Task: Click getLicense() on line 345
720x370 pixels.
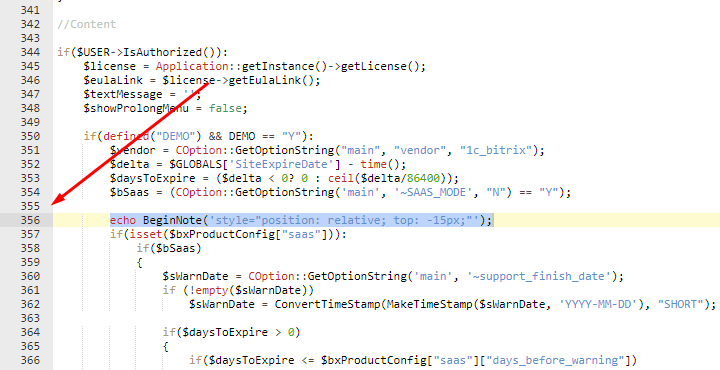Action: [380, 67]
